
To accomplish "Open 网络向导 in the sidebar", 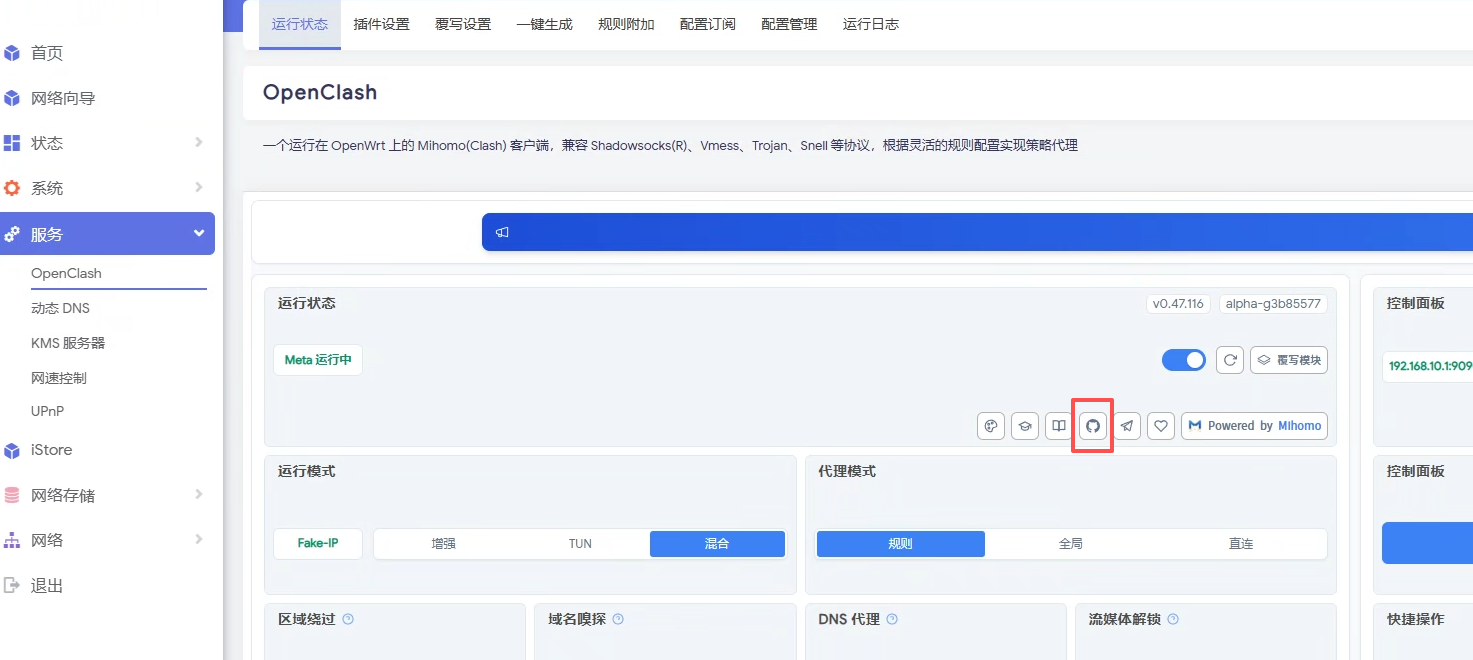I will coord(63,98).
